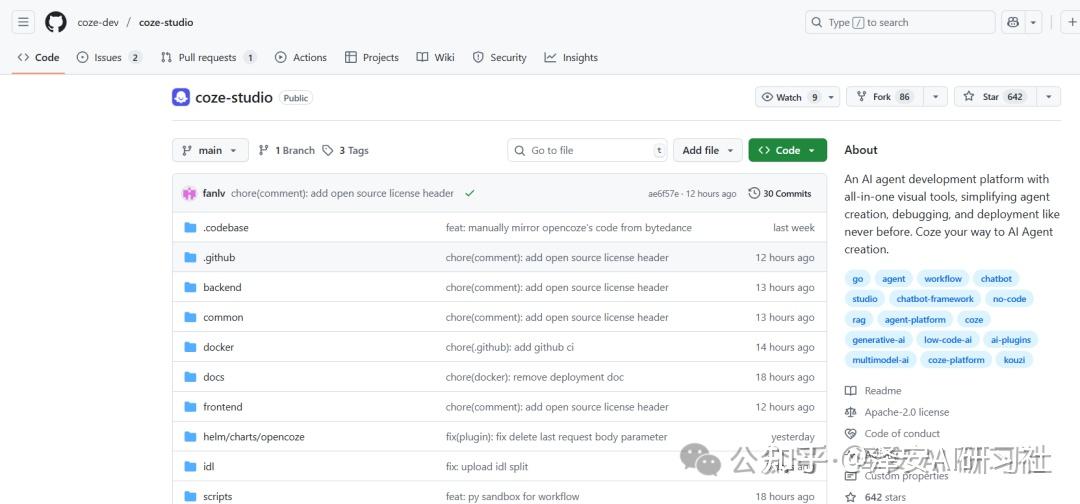Viewport: 1080px width, 504px height.
Task: View the 1 Branch link
Action: point(287,150)
